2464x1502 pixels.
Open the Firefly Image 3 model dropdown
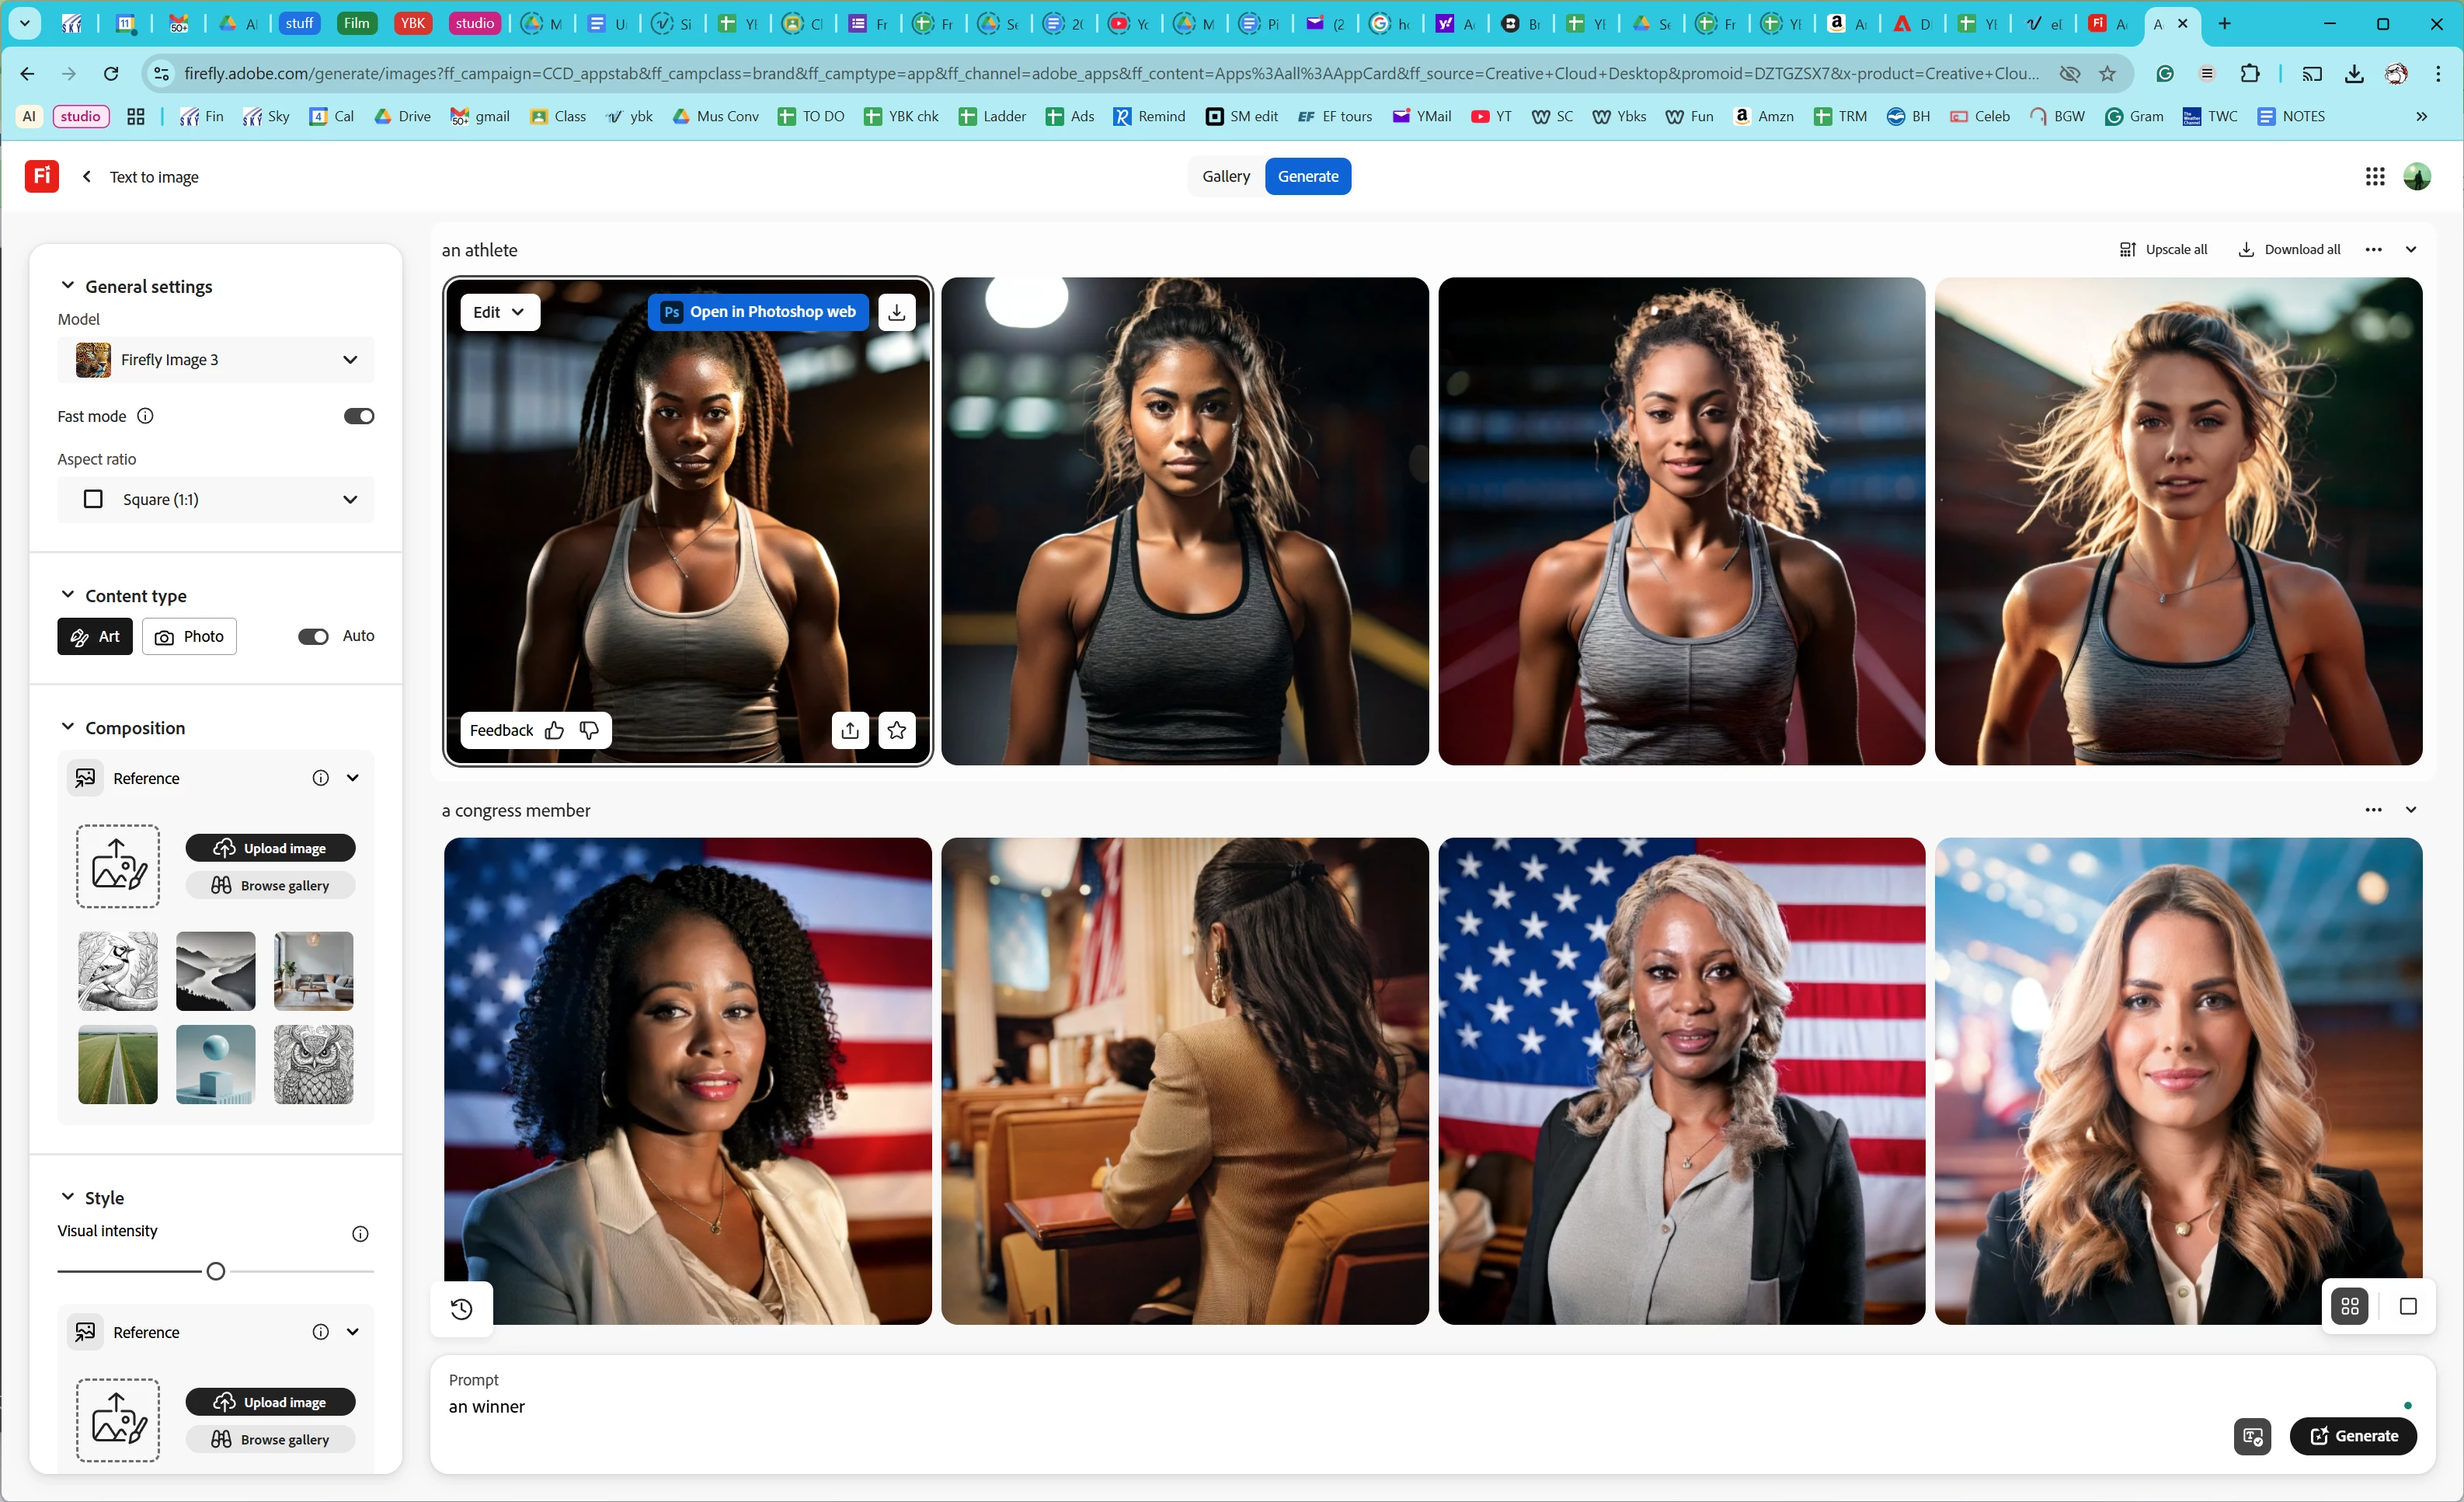(x=216, y=360)
